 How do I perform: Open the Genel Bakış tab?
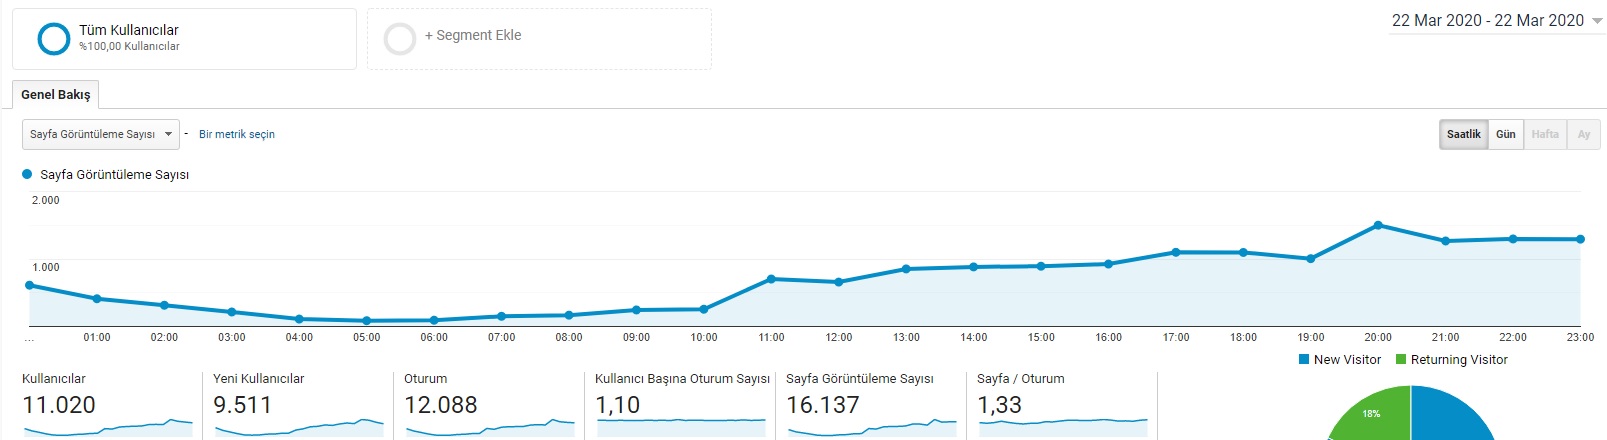pos(56,95)
